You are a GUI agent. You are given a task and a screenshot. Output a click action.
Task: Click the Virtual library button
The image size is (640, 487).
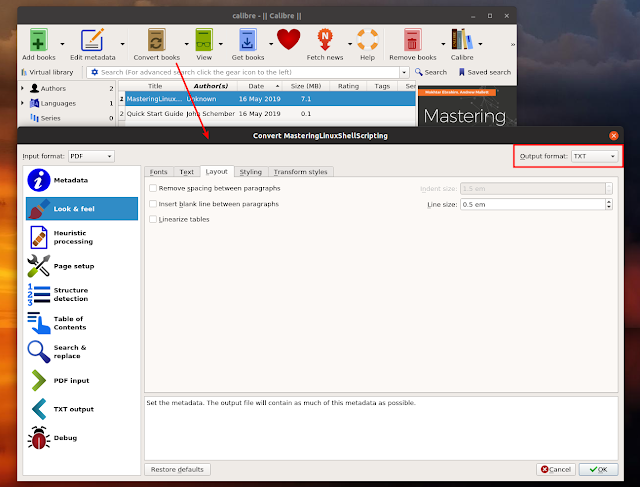(x=47, y=72)
